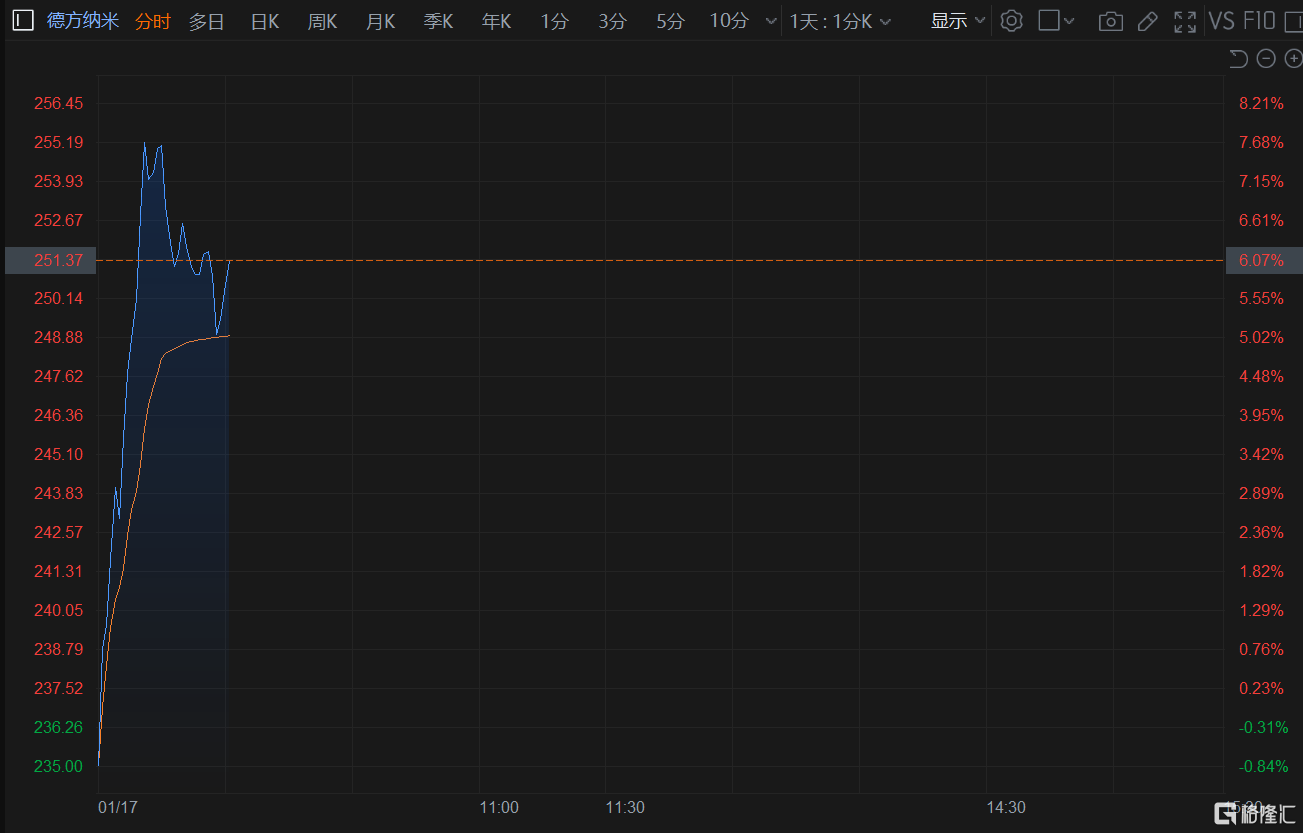This screenshot has width=1303, height=833.
Task: Zoom in chart with plus circle
Action: coord(1292,59)
